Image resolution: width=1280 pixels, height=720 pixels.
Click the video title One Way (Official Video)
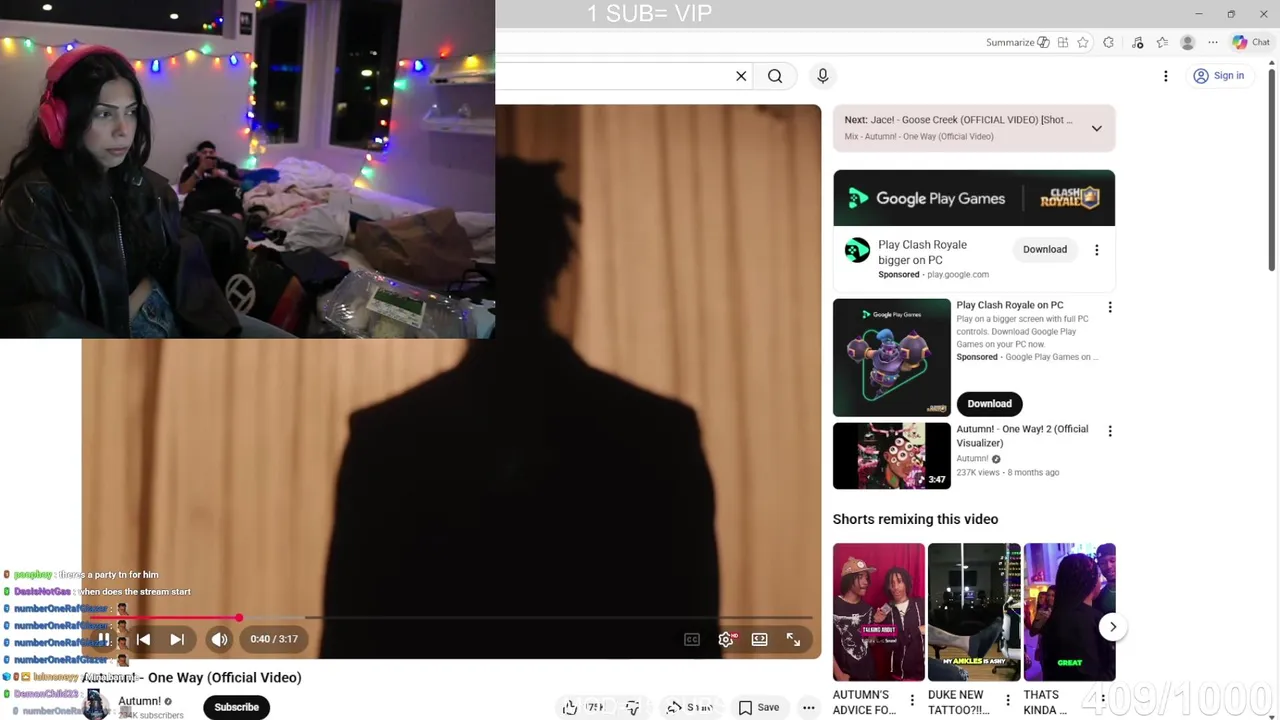[x=191, y=677]
